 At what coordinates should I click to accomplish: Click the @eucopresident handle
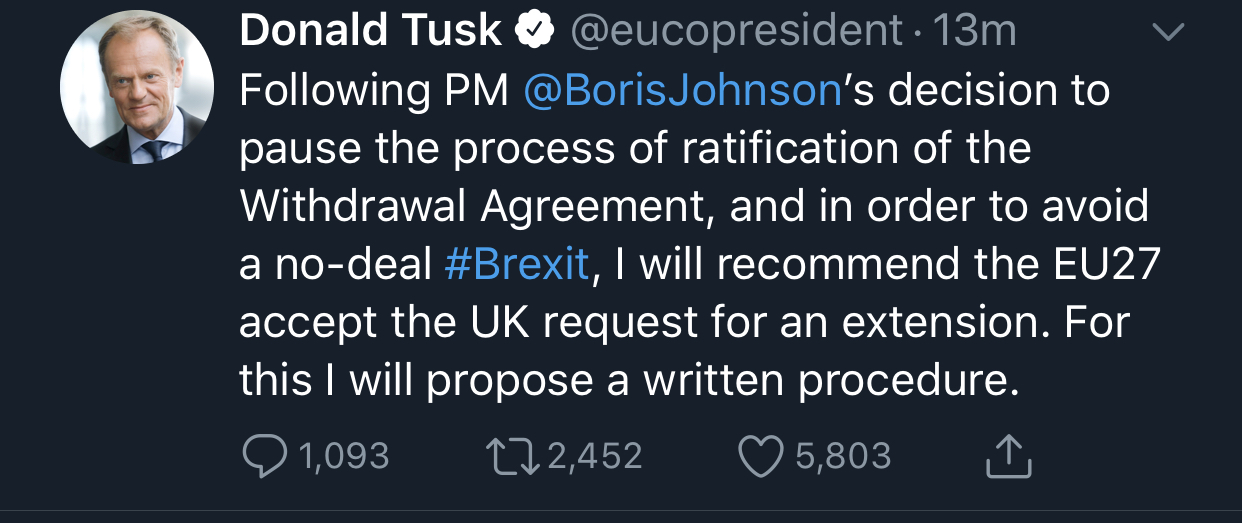[x=735, y=32]
